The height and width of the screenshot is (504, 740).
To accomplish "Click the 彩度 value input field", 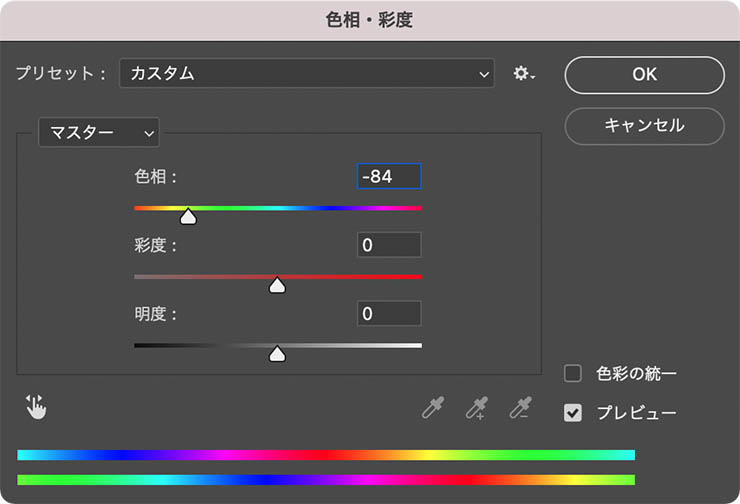I will tap(389, 245).
